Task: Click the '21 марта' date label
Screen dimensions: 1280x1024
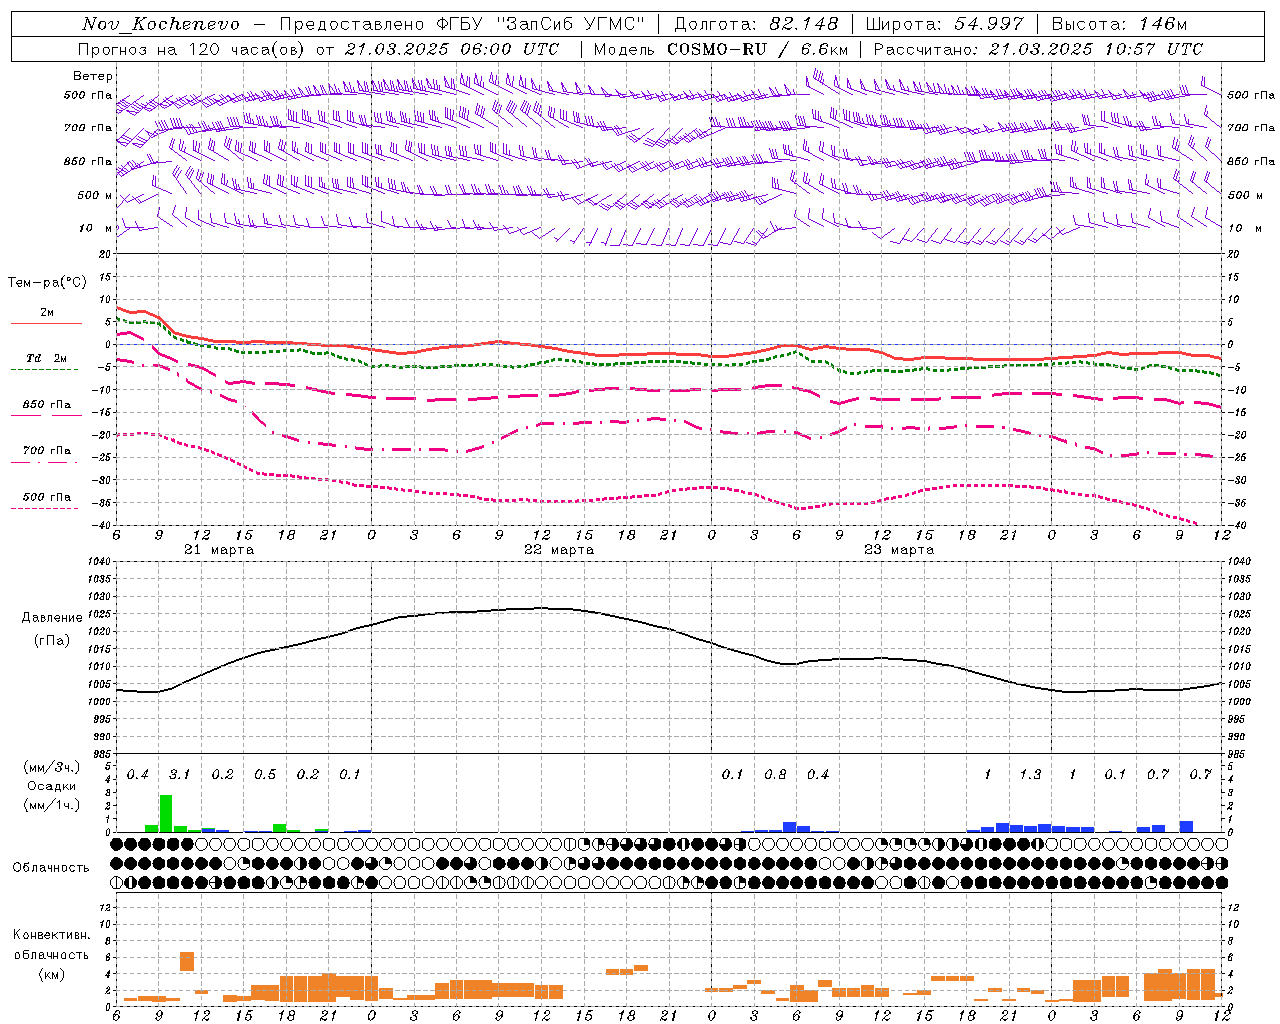Action: (x=219, y=550)
